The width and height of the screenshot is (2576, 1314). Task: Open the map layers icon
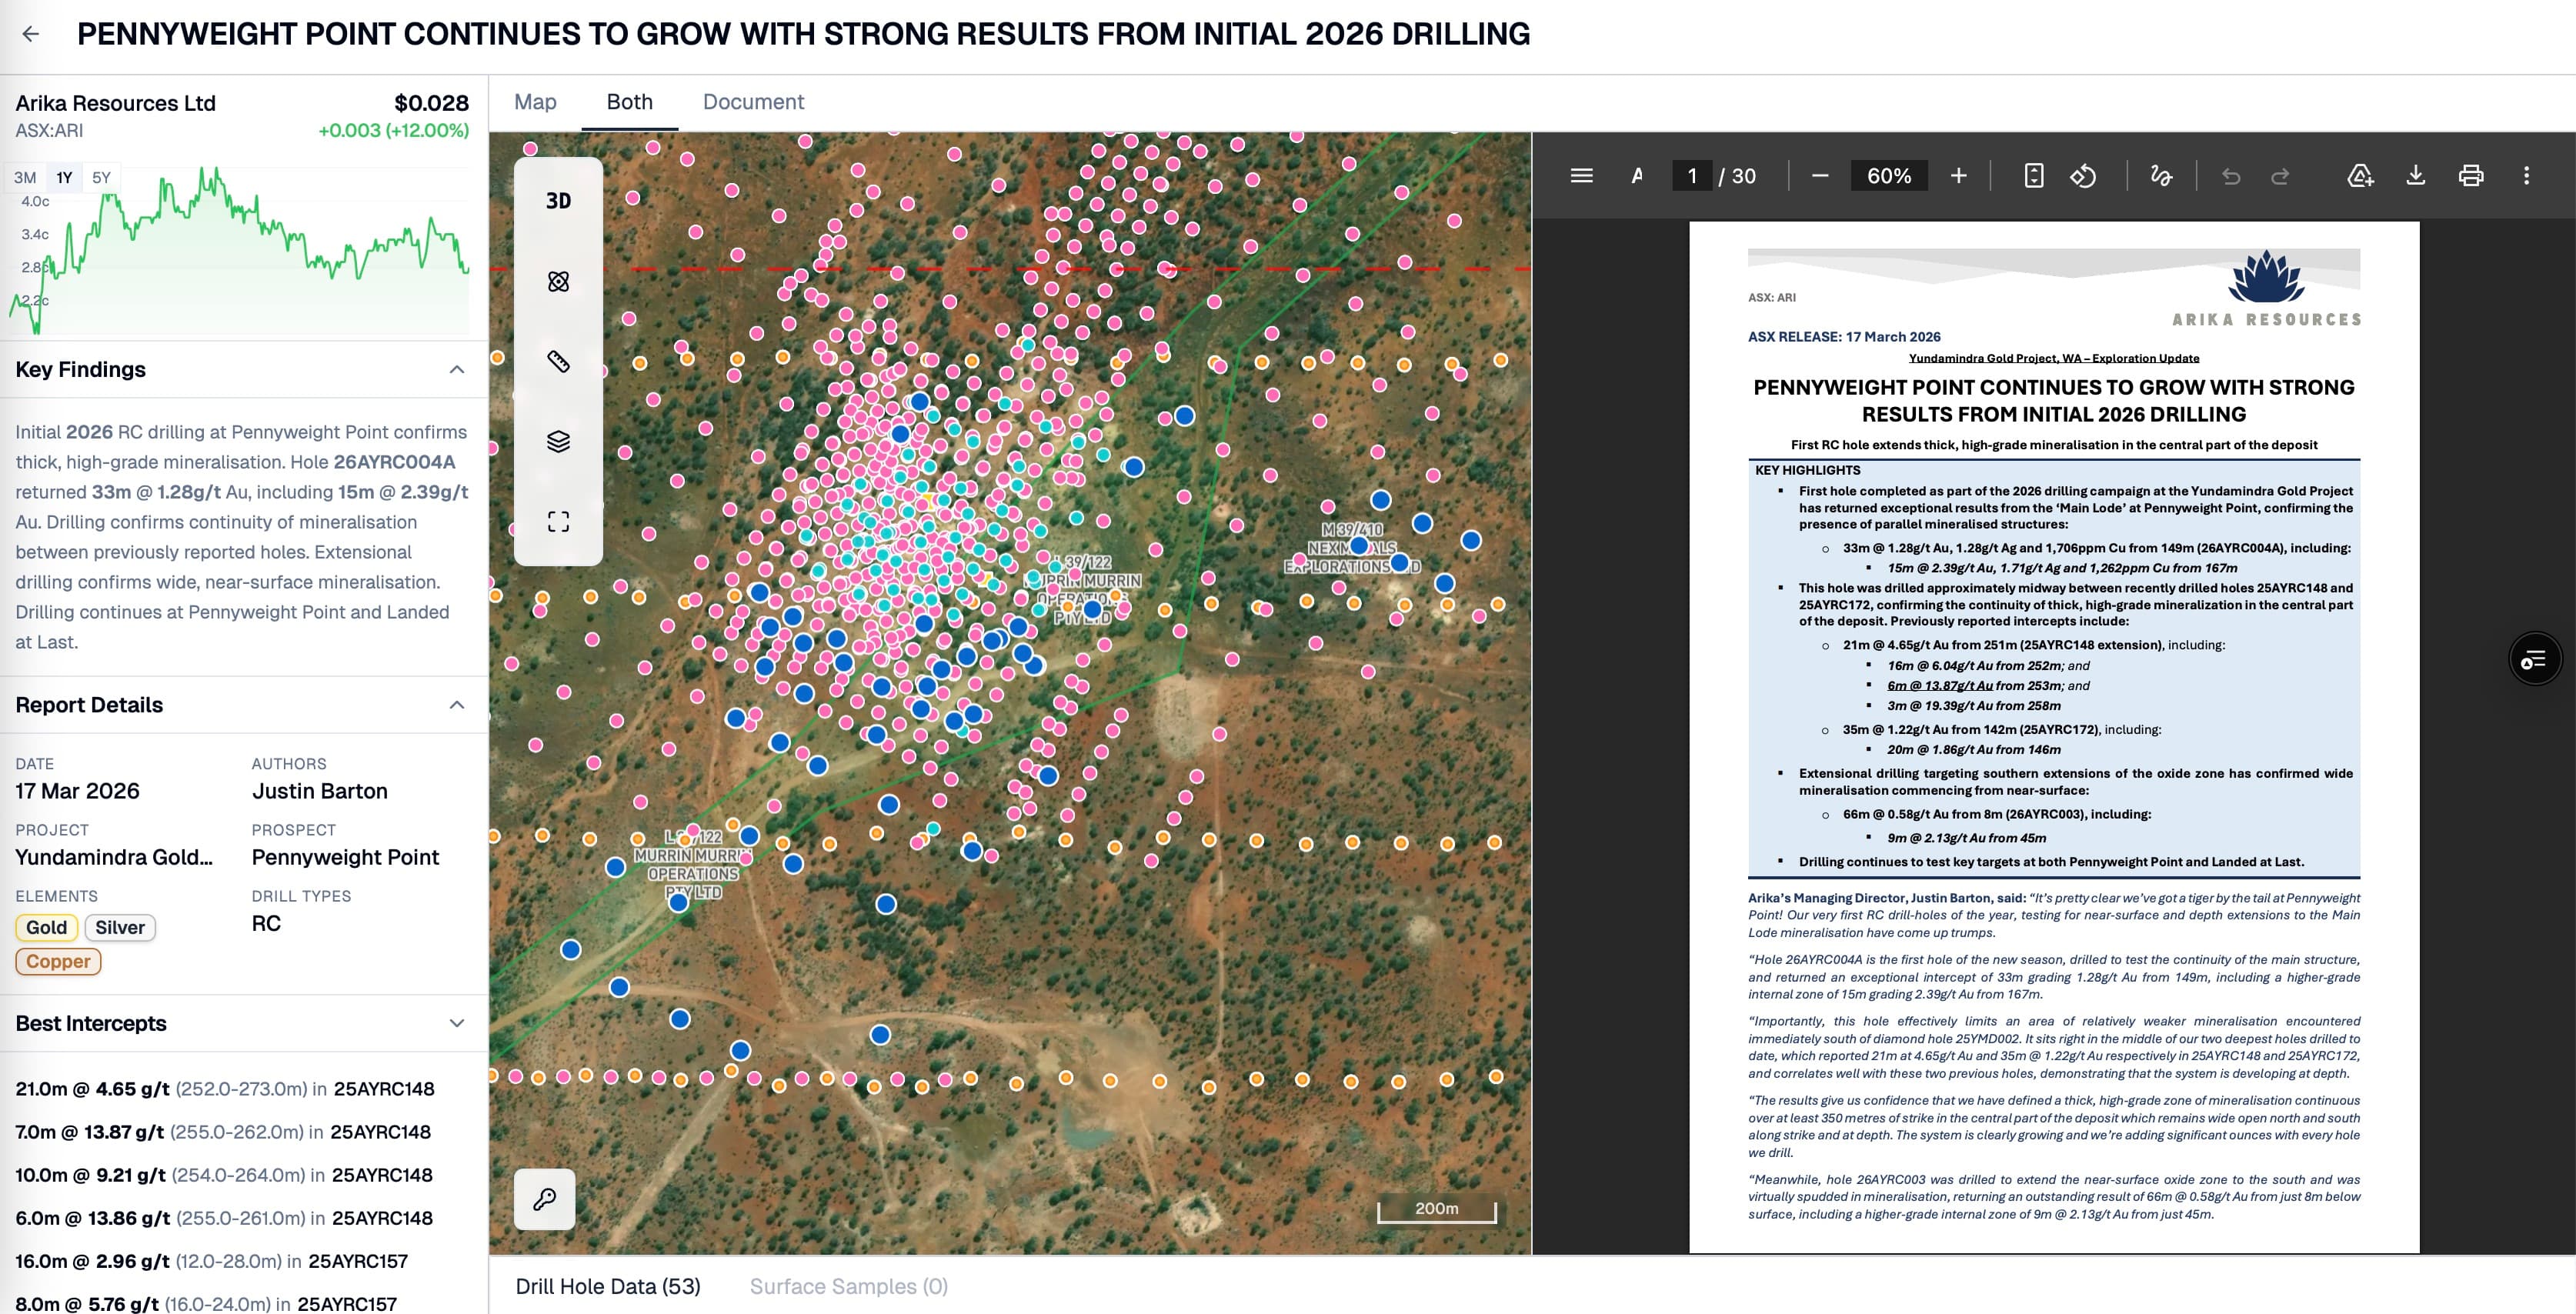558,441
